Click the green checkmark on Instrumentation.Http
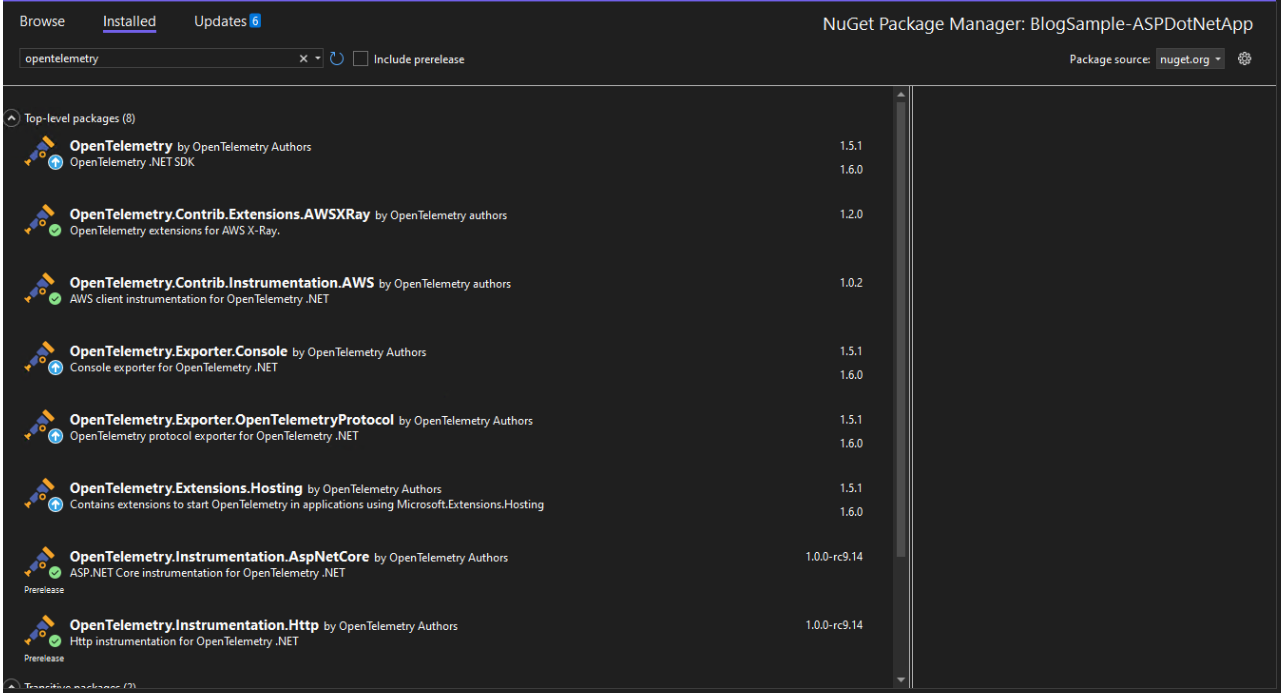This screenshot has height=693, width=1281. 56,642
